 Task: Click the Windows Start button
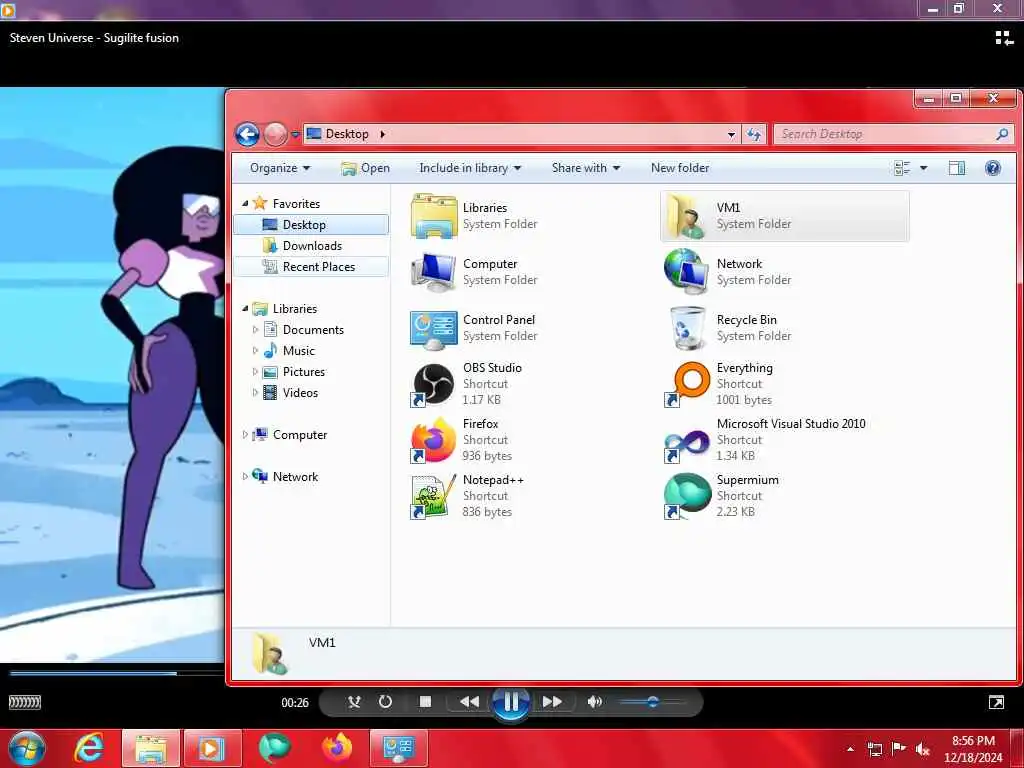(x=26, y=748)
